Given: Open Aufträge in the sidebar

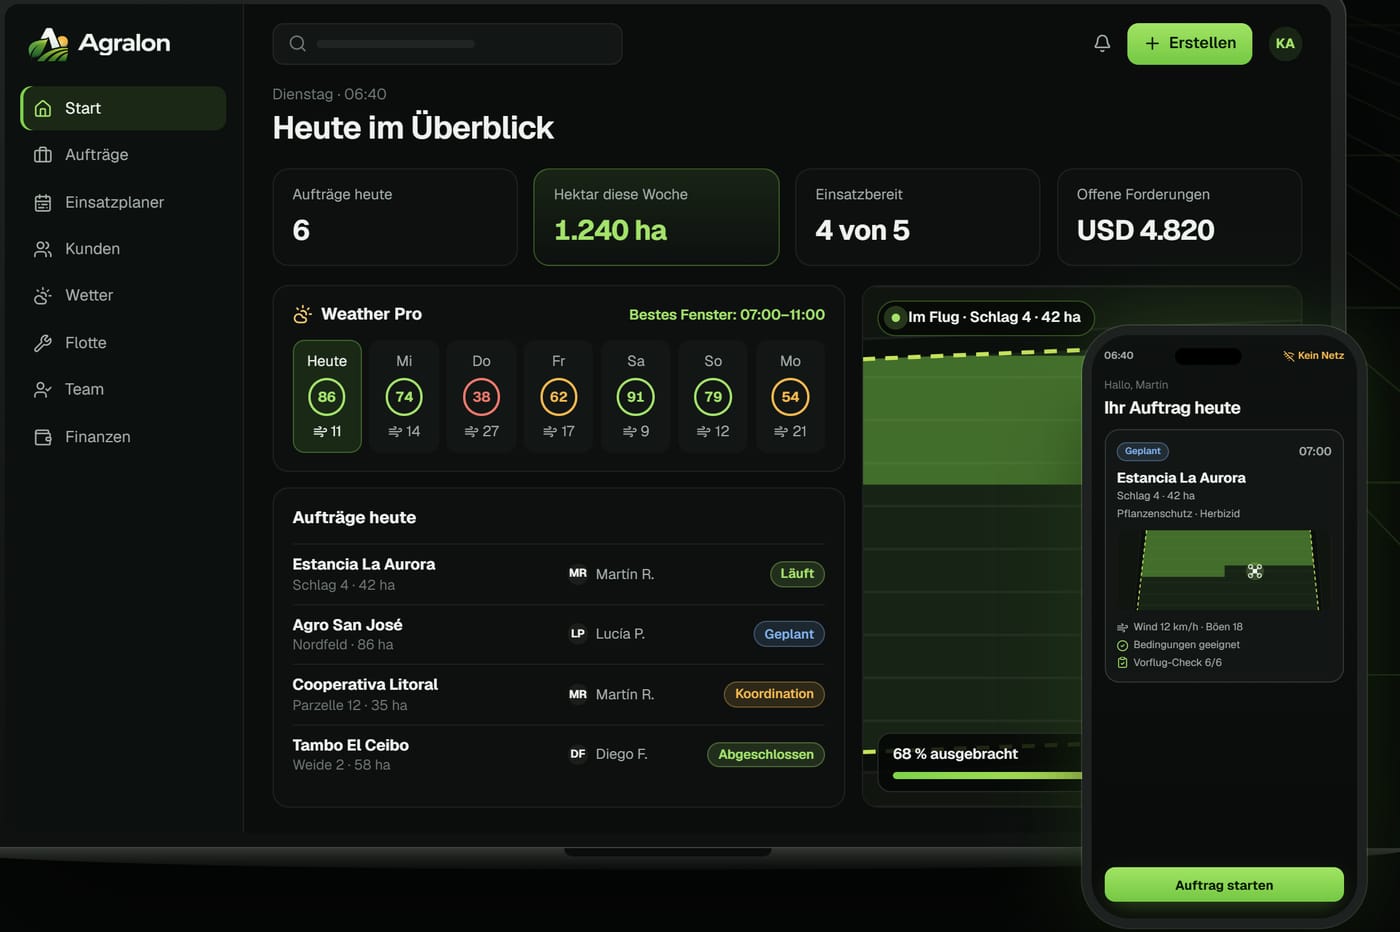Looking at the screenshot, I should 124,155.
